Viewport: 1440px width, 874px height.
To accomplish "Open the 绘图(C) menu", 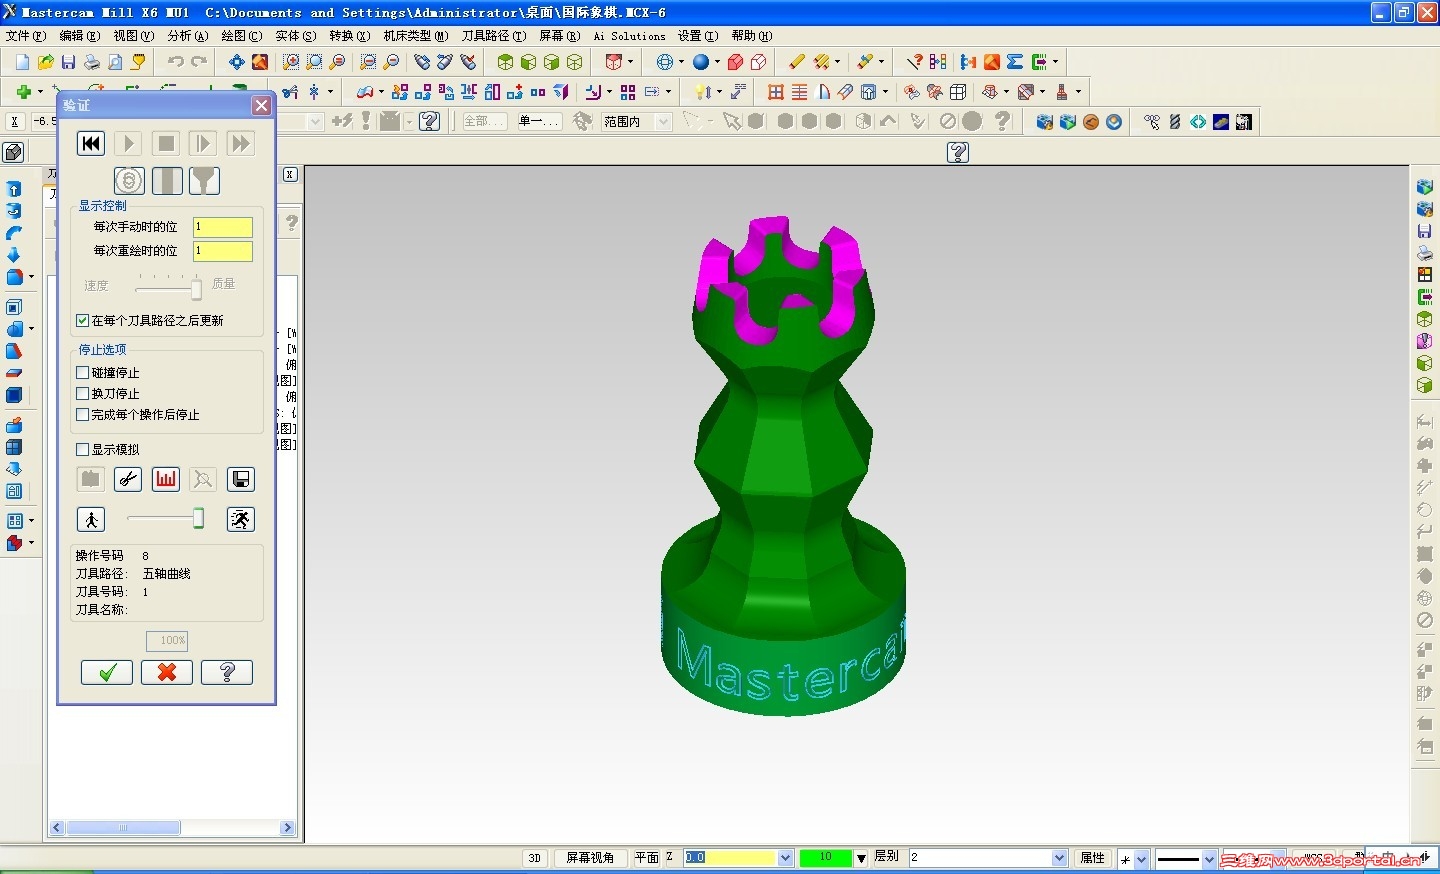I will pos(242,36).
